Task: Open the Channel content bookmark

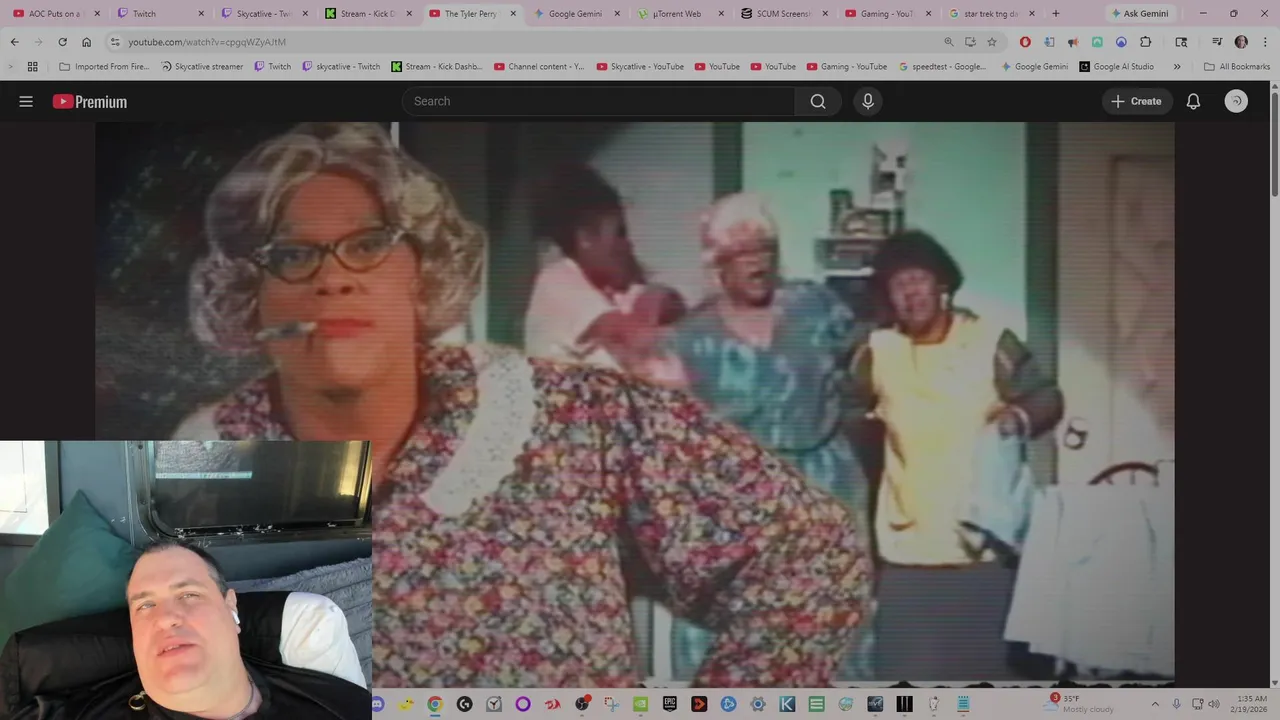Action: (539, 67)
